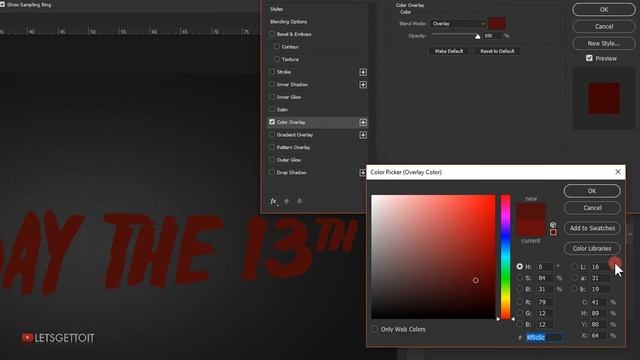Open the fx effects menu icon

click(x=273, y=201)
